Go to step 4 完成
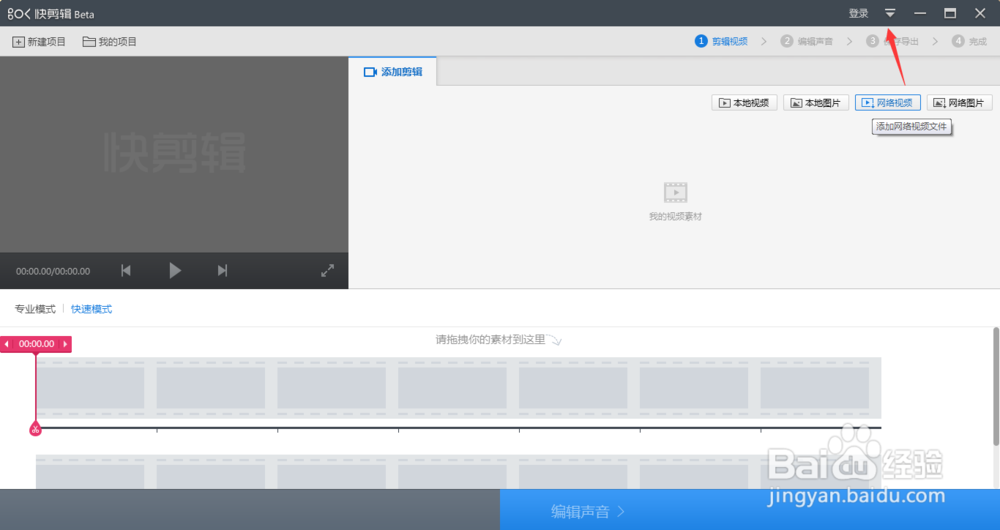The image size is (1000, 530). [969, 41]
